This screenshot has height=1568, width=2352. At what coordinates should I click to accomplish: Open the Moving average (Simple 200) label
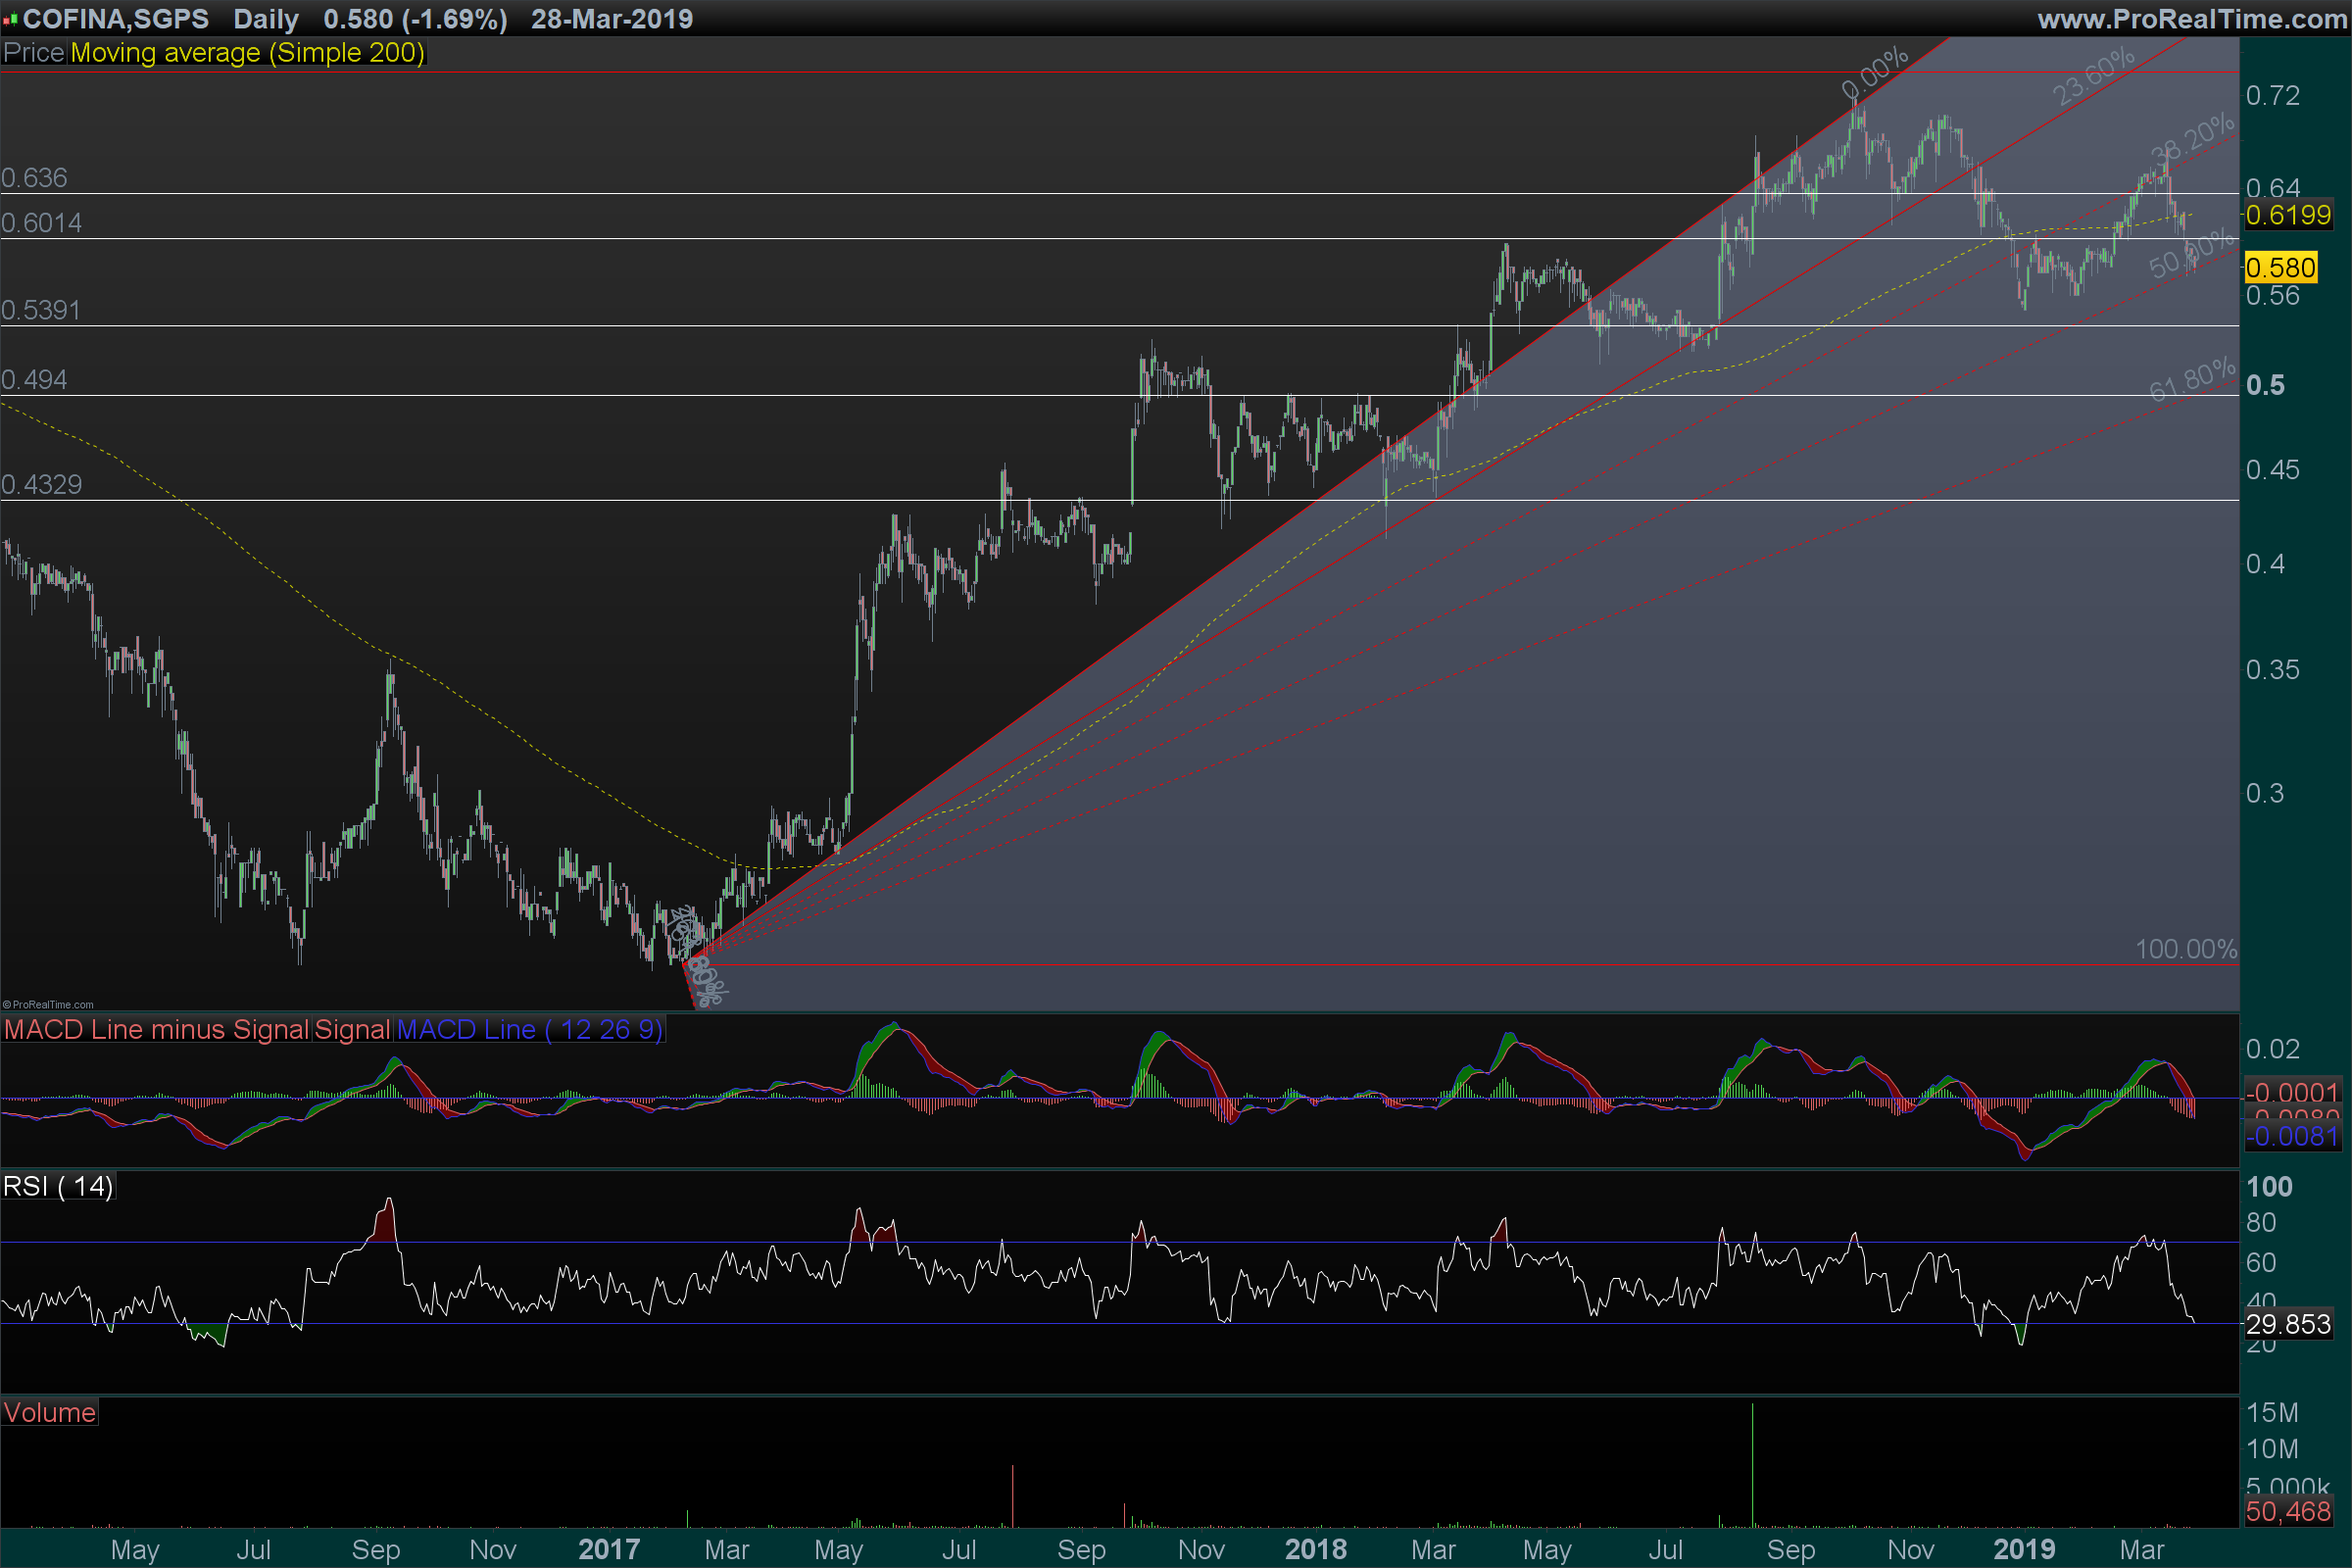(x=247, y=53)
